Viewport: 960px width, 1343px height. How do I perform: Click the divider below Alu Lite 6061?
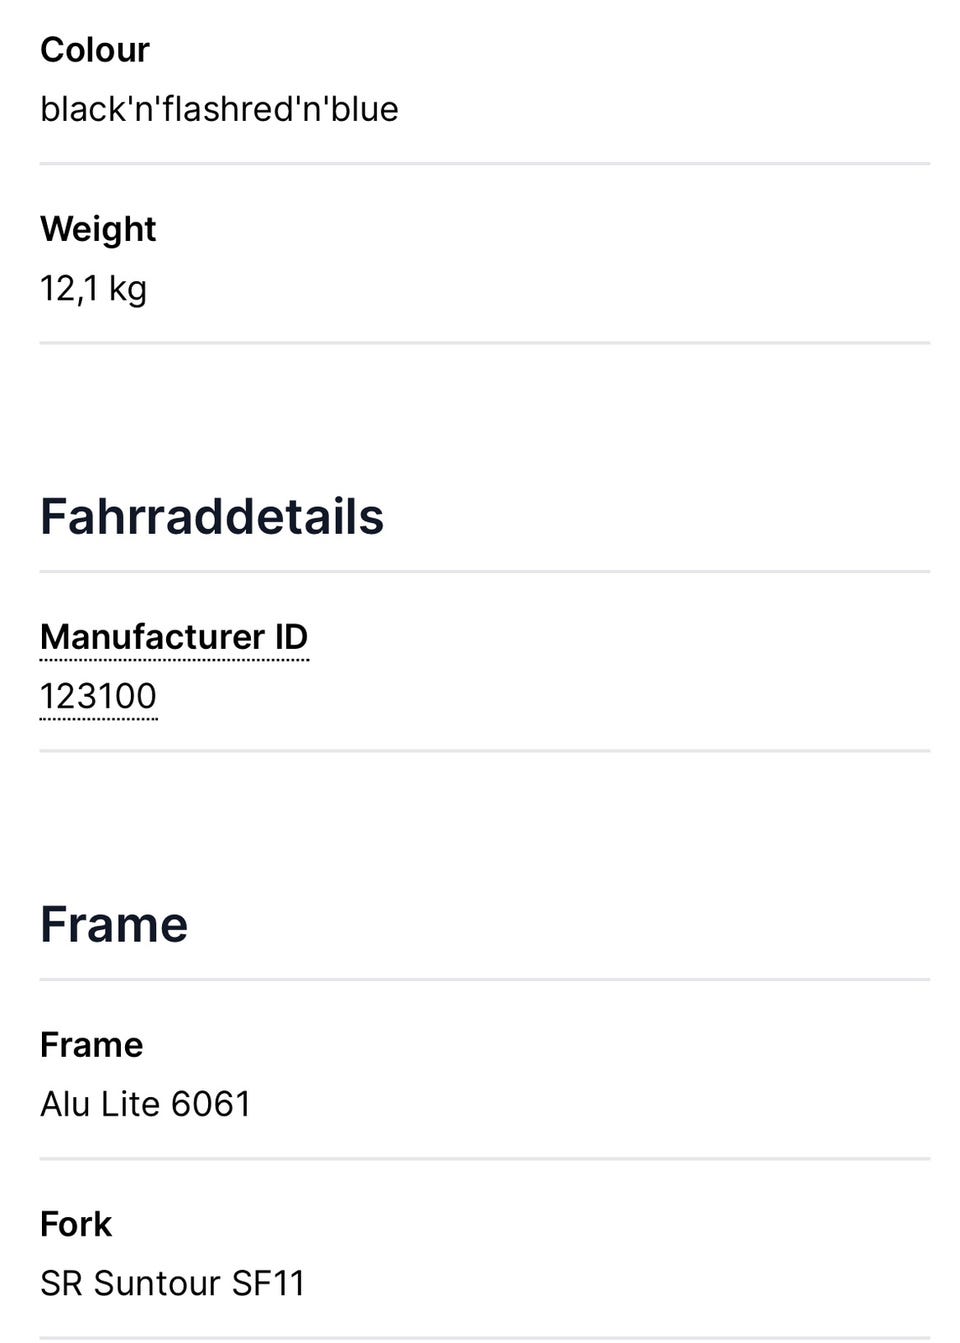485,1159
